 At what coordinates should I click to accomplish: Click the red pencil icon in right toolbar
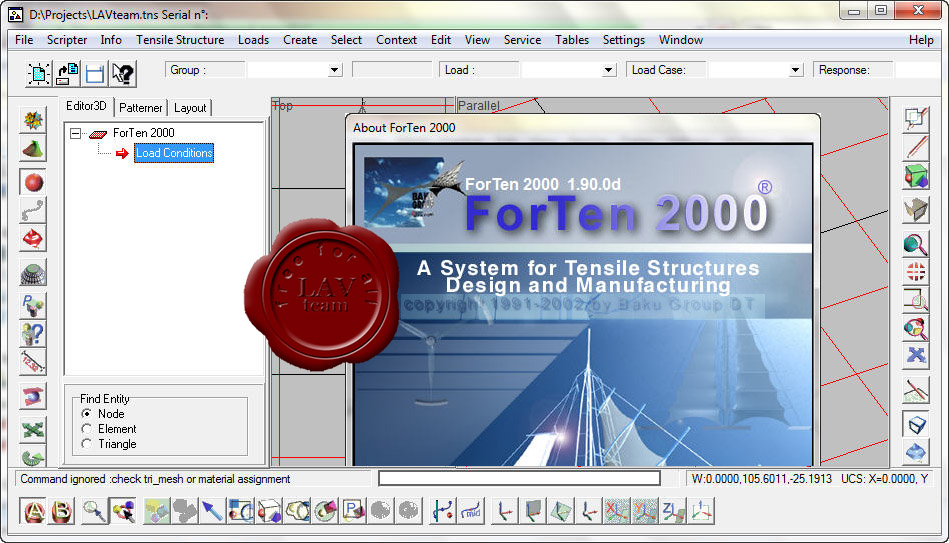coord(916,148)
